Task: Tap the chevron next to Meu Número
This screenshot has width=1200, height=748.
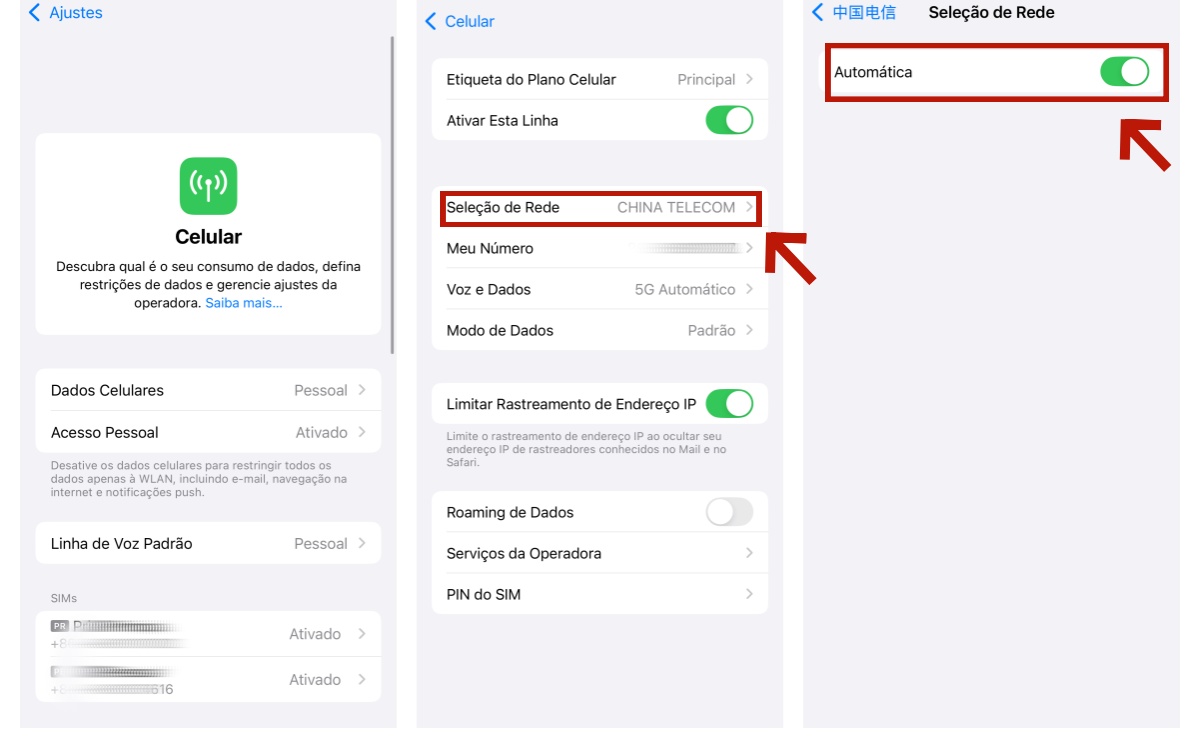Action: (x=751, y=248)
